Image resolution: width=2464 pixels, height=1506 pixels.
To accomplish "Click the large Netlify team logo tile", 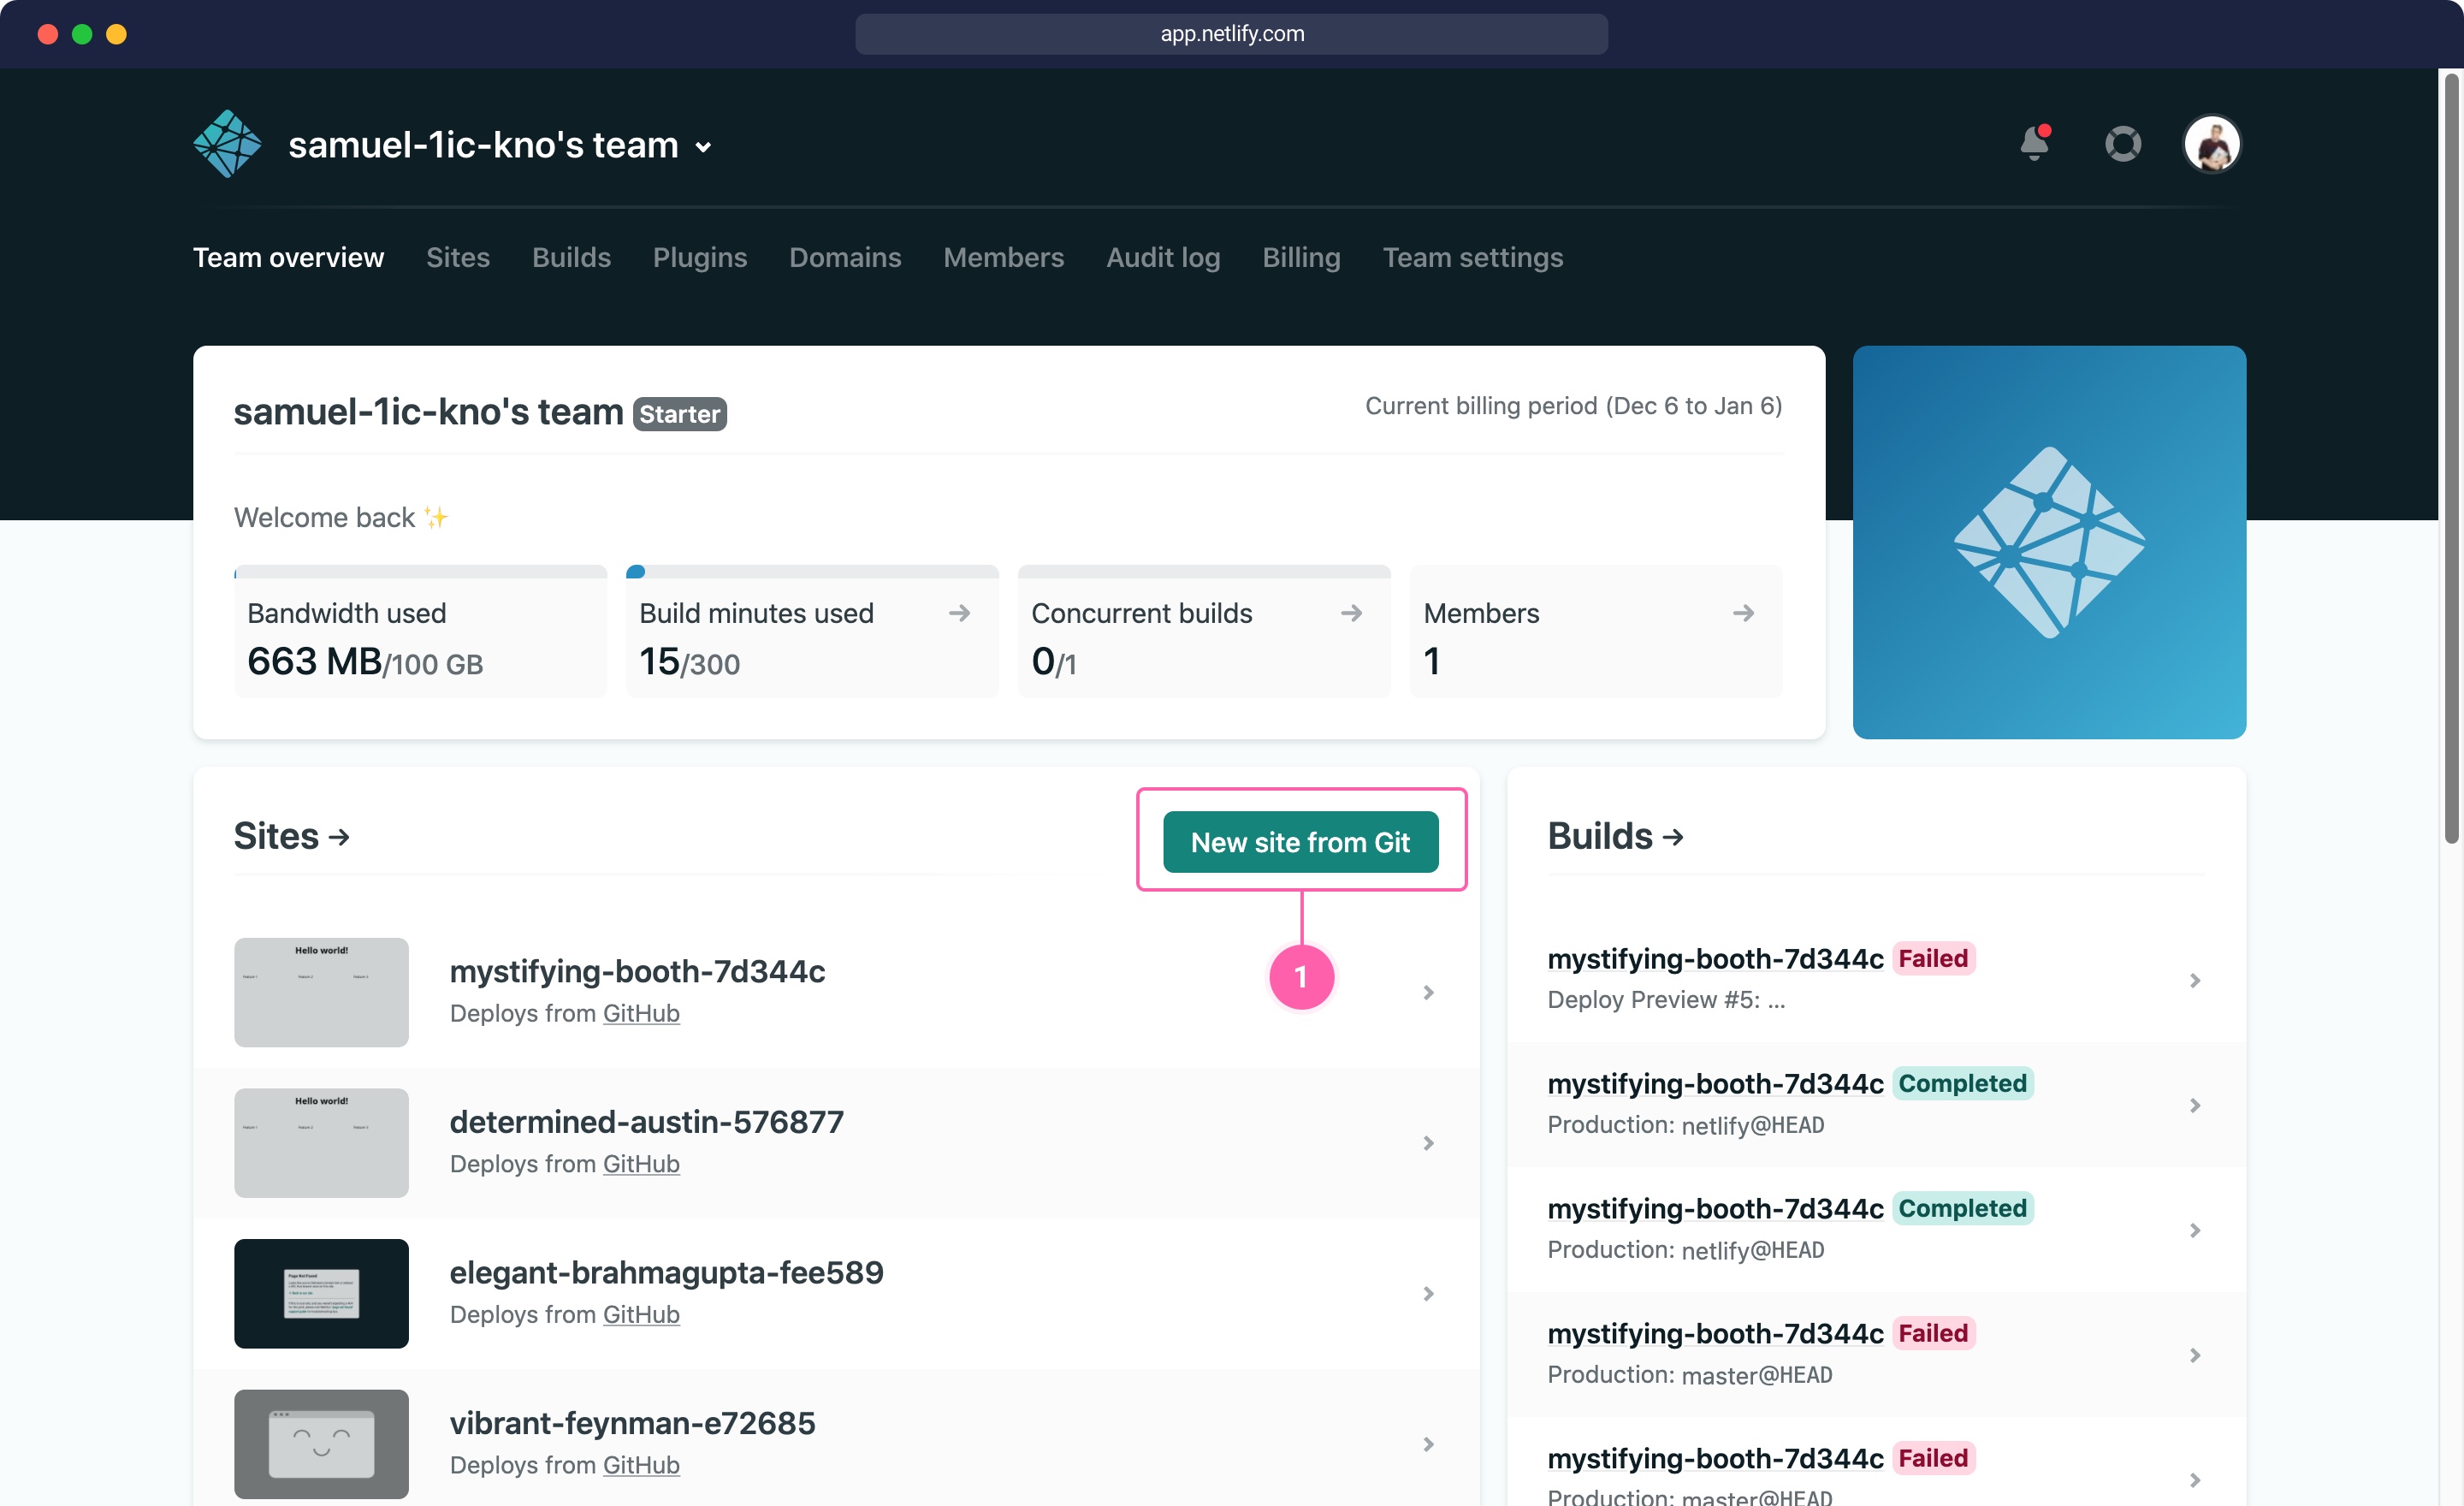I will (x=2049, y=542).
